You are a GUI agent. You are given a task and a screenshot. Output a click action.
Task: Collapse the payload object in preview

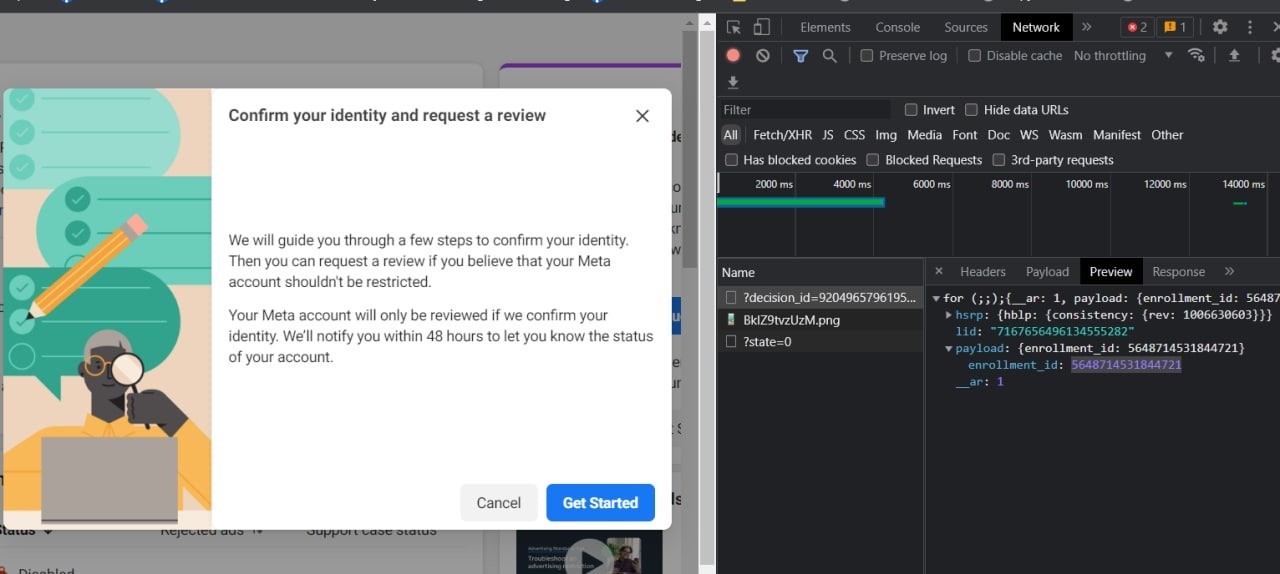click(948, 348)
